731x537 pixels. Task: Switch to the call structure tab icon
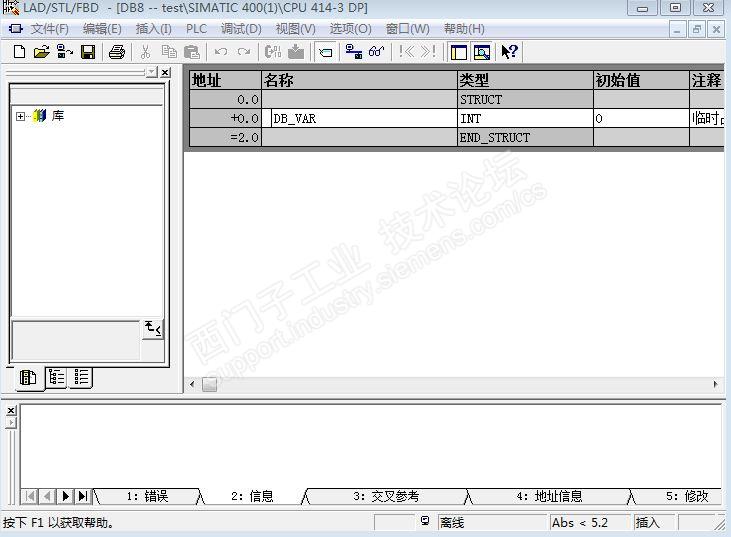(56, 377)
